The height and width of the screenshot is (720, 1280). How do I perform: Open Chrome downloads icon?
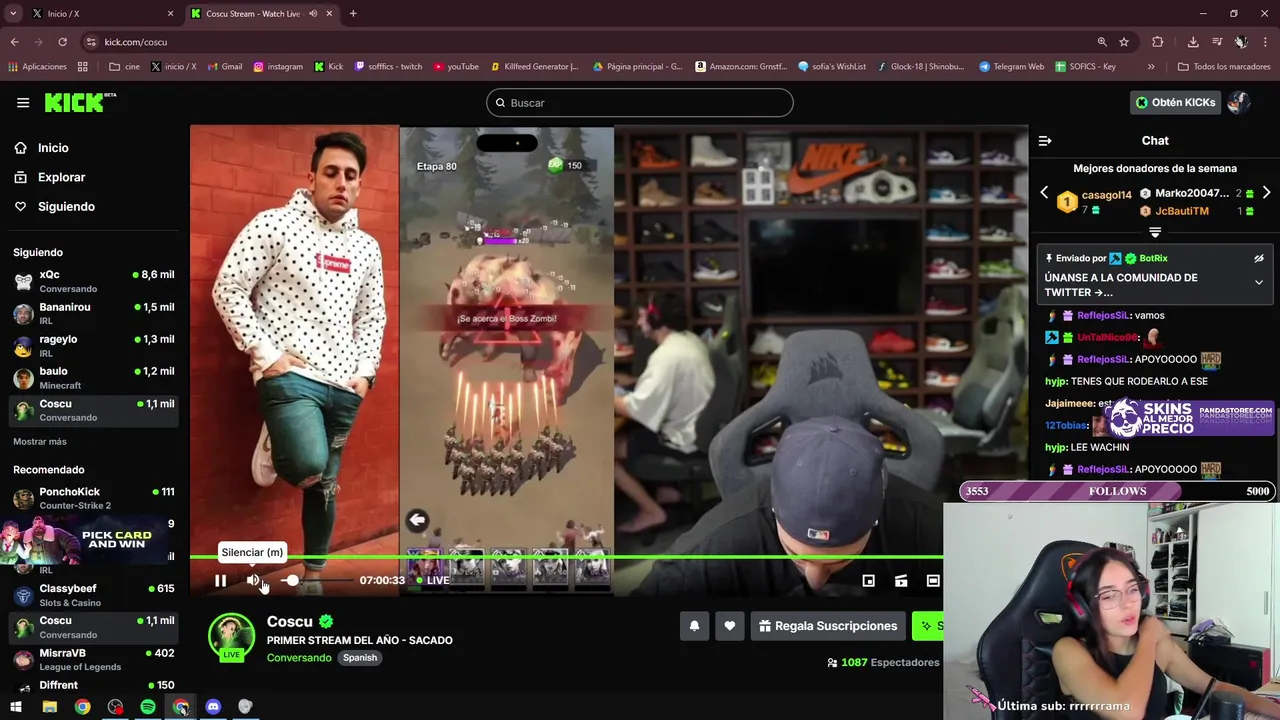1193,42
